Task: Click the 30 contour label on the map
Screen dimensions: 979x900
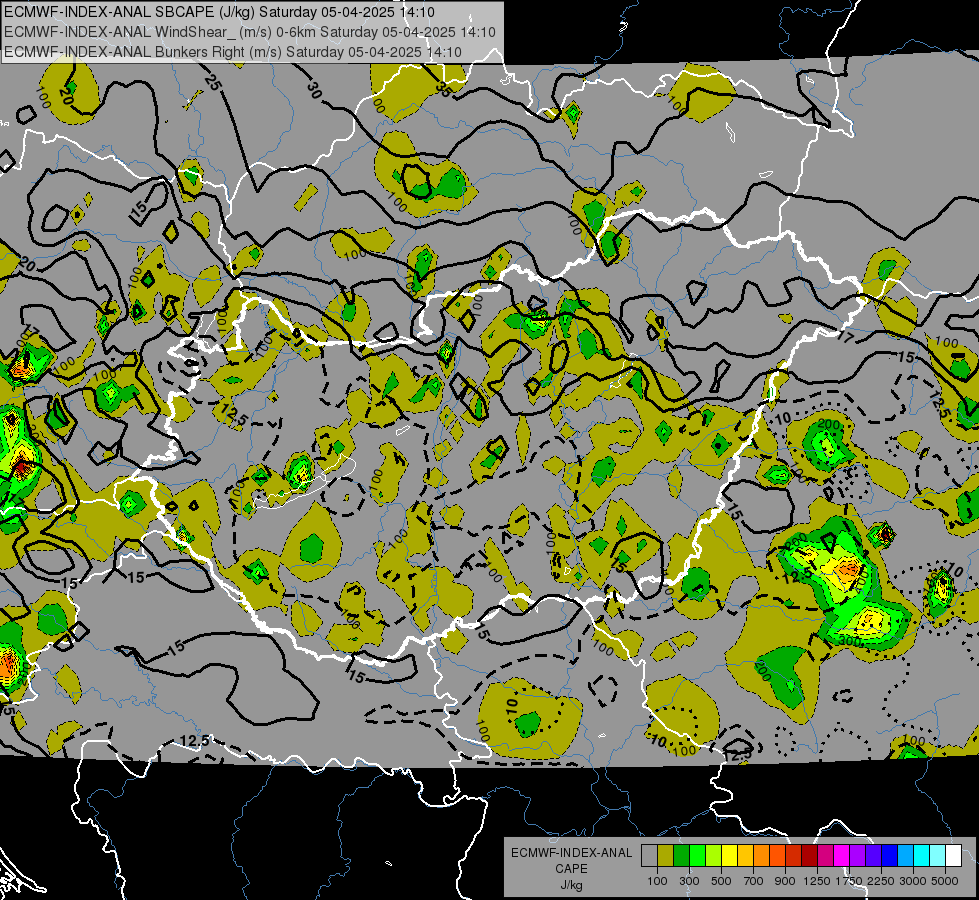Action: point(315,91)
